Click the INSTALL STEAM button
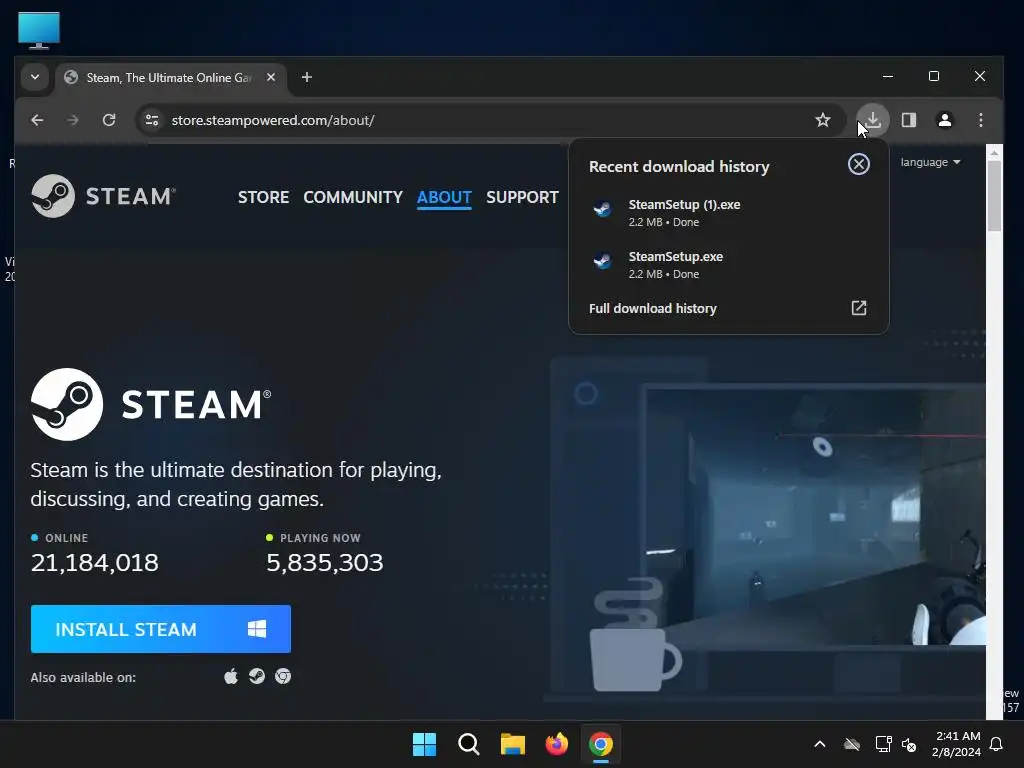The height and width of the screenshot is (768, 1024). (161, 629)
